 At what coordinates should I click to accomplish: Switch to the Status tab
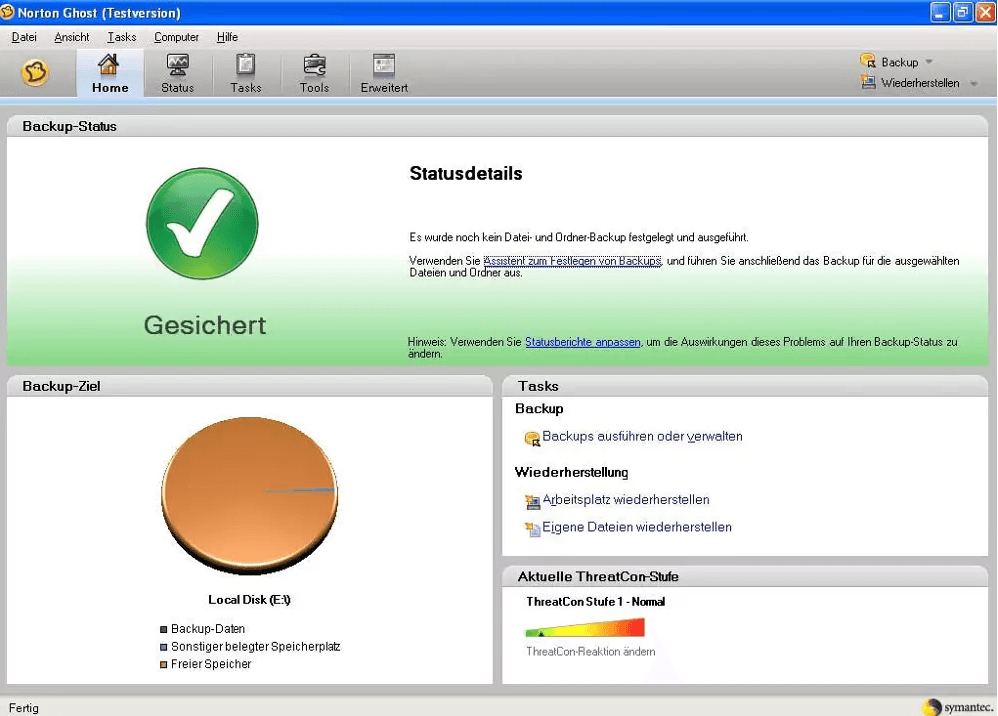[178, 74]
